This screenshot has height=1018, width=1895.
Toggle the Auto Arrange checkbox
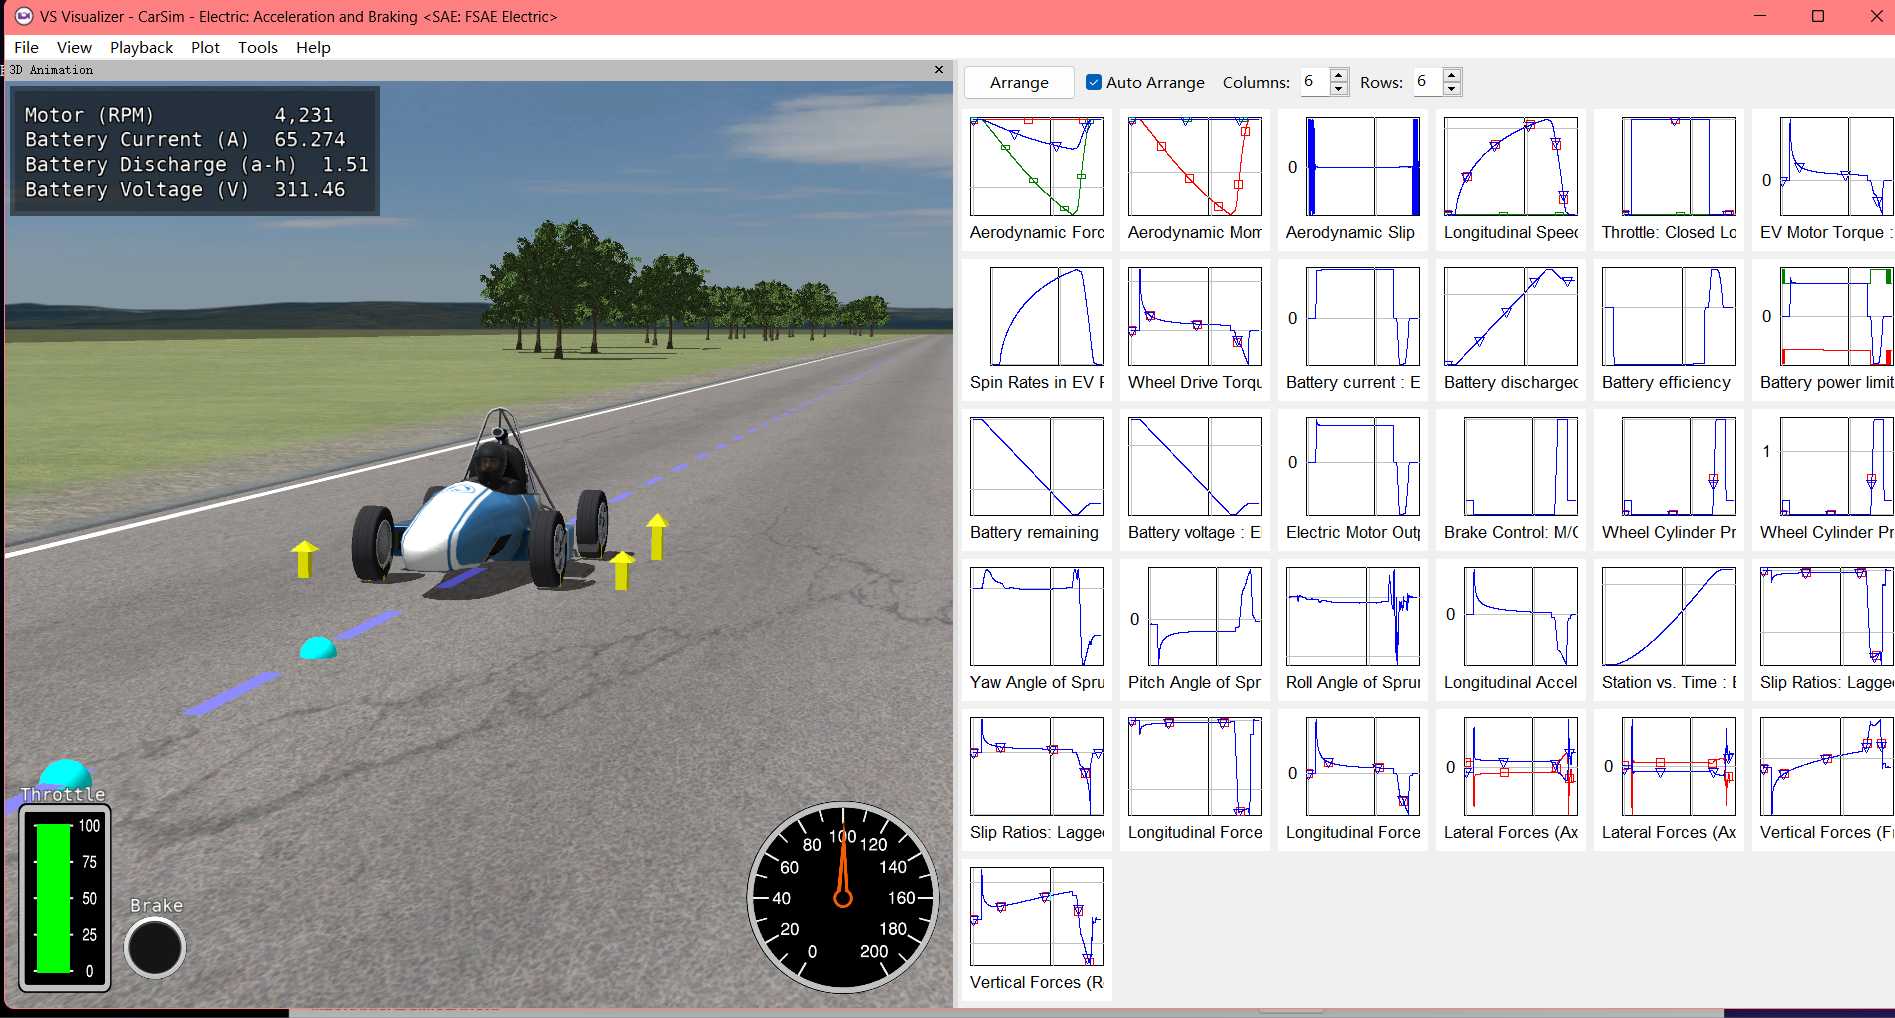point(1094,83)
